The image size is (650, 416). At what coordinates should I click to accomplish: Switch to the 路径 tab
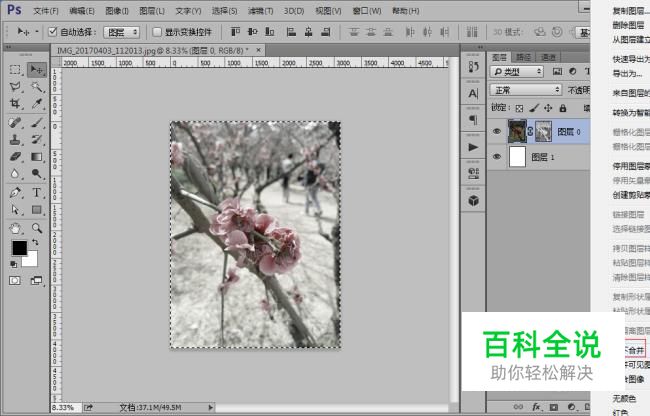[x=524, y=57]
